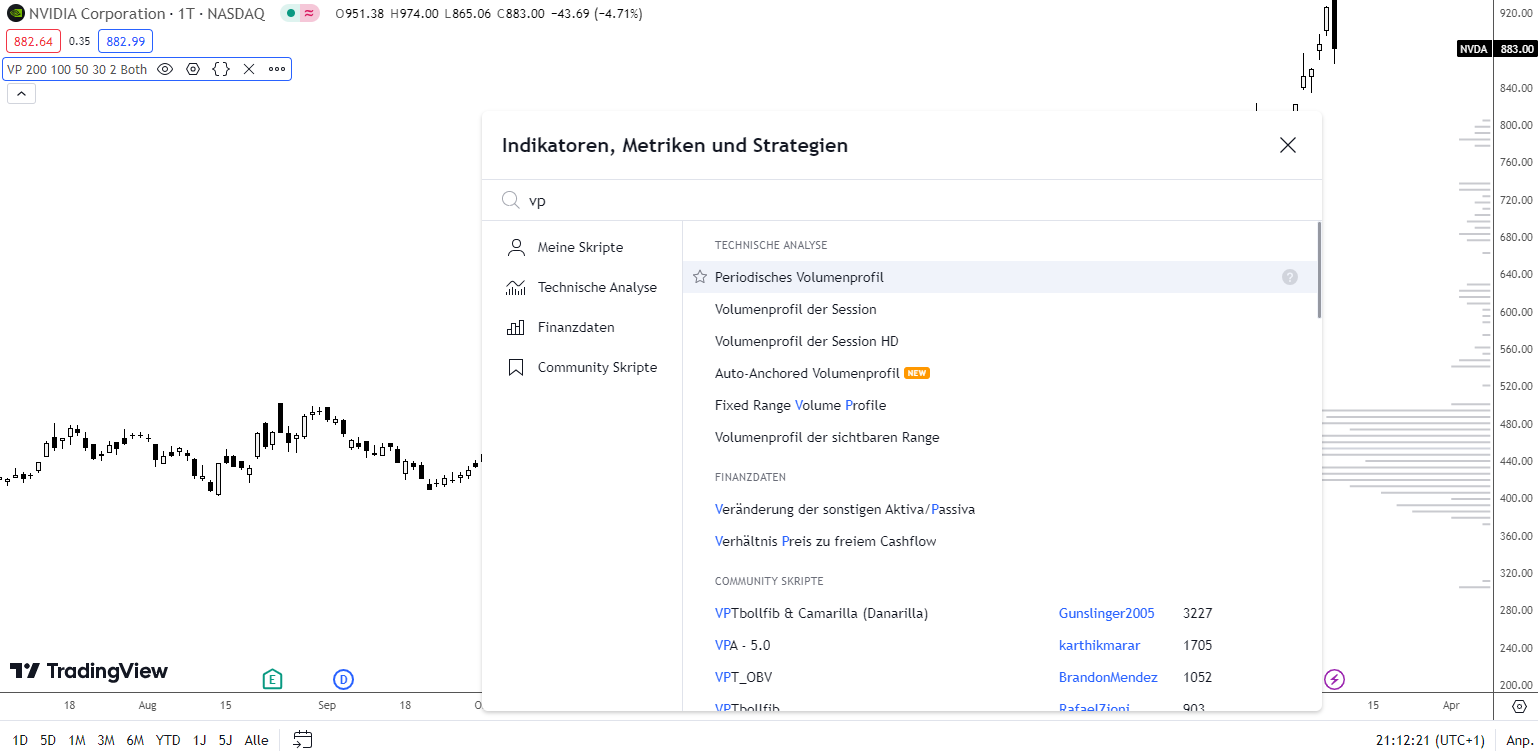
Task: Click blue dividend D marker
Action: coord(343,680)
